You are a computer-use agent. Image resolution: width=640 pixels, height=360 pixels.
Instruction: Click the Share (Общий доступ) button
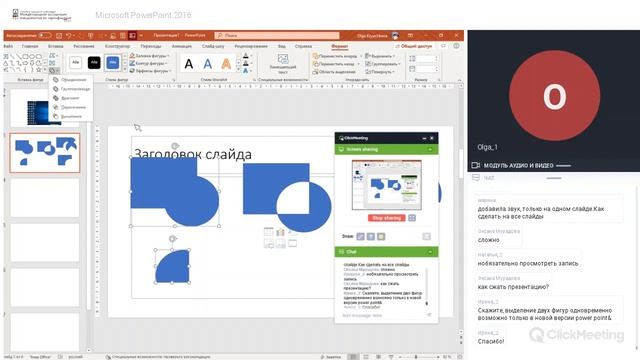[x=414, y=46]
